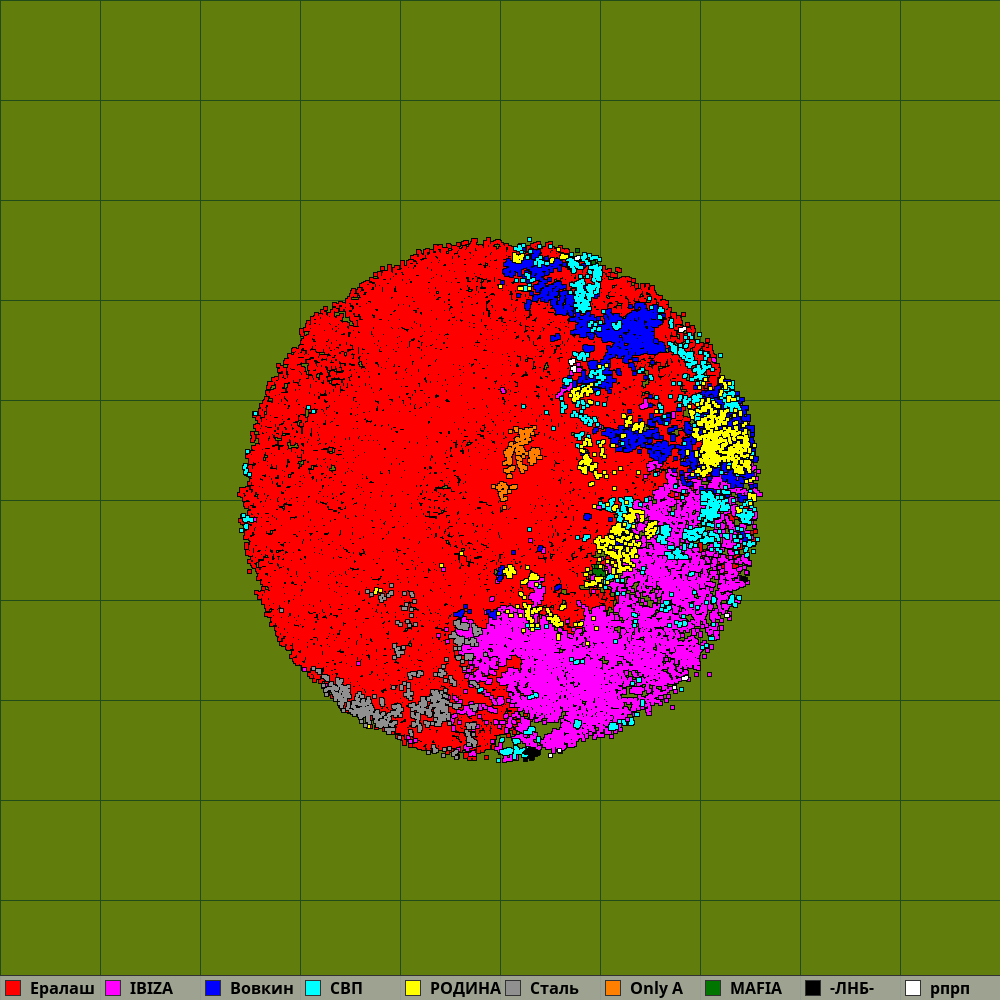This screenshot has height=1000, width=1000.
Task: Click the small black -ЛНБ- territory on map
Action: (x=531, y=754)
